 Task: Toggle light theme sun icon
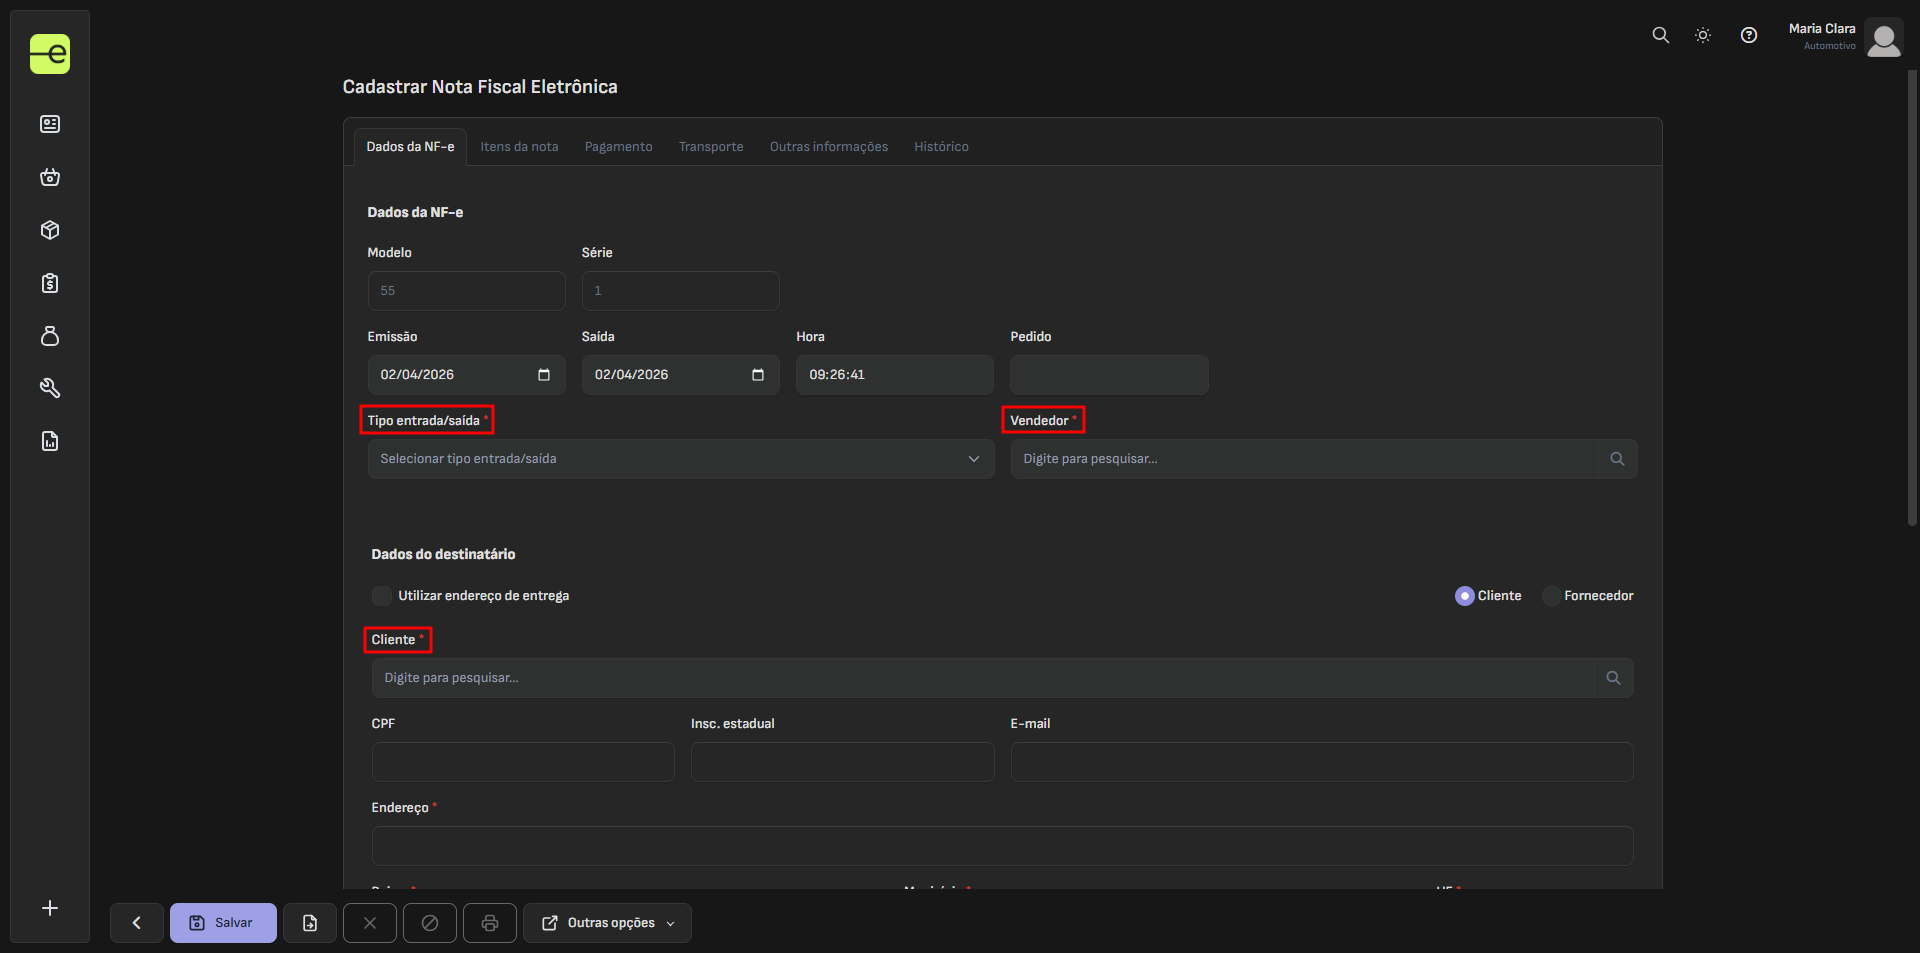click(1703, 35)
